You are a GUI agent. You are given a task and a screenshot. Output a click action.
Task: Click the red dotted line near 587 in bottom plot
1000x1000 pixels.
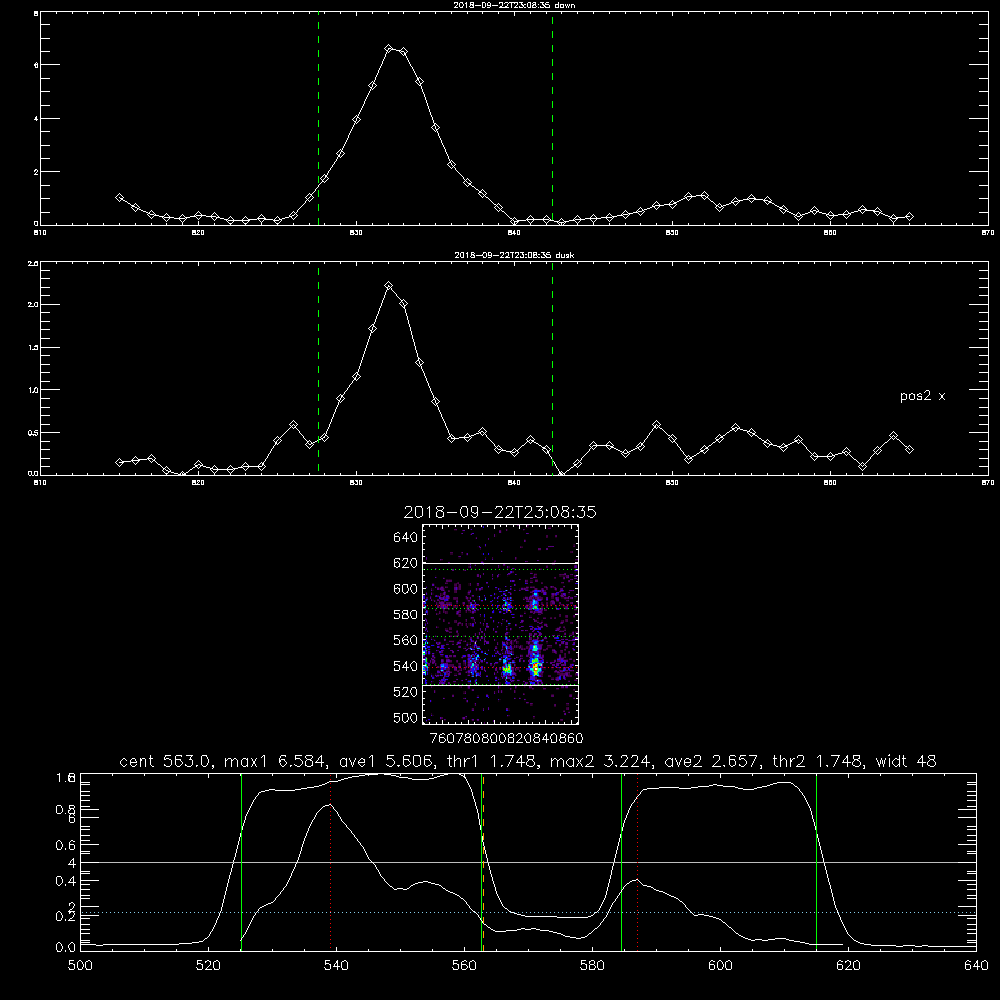[637, 862]
